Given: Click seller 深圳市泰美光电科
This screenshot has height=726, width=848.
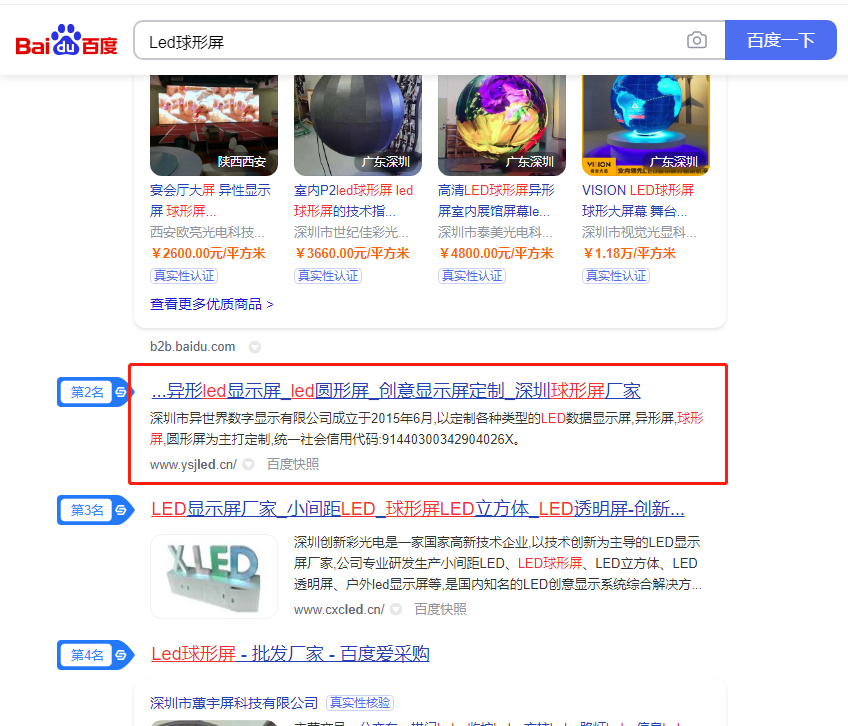Looking at the screenshot, I should point(495,232).
